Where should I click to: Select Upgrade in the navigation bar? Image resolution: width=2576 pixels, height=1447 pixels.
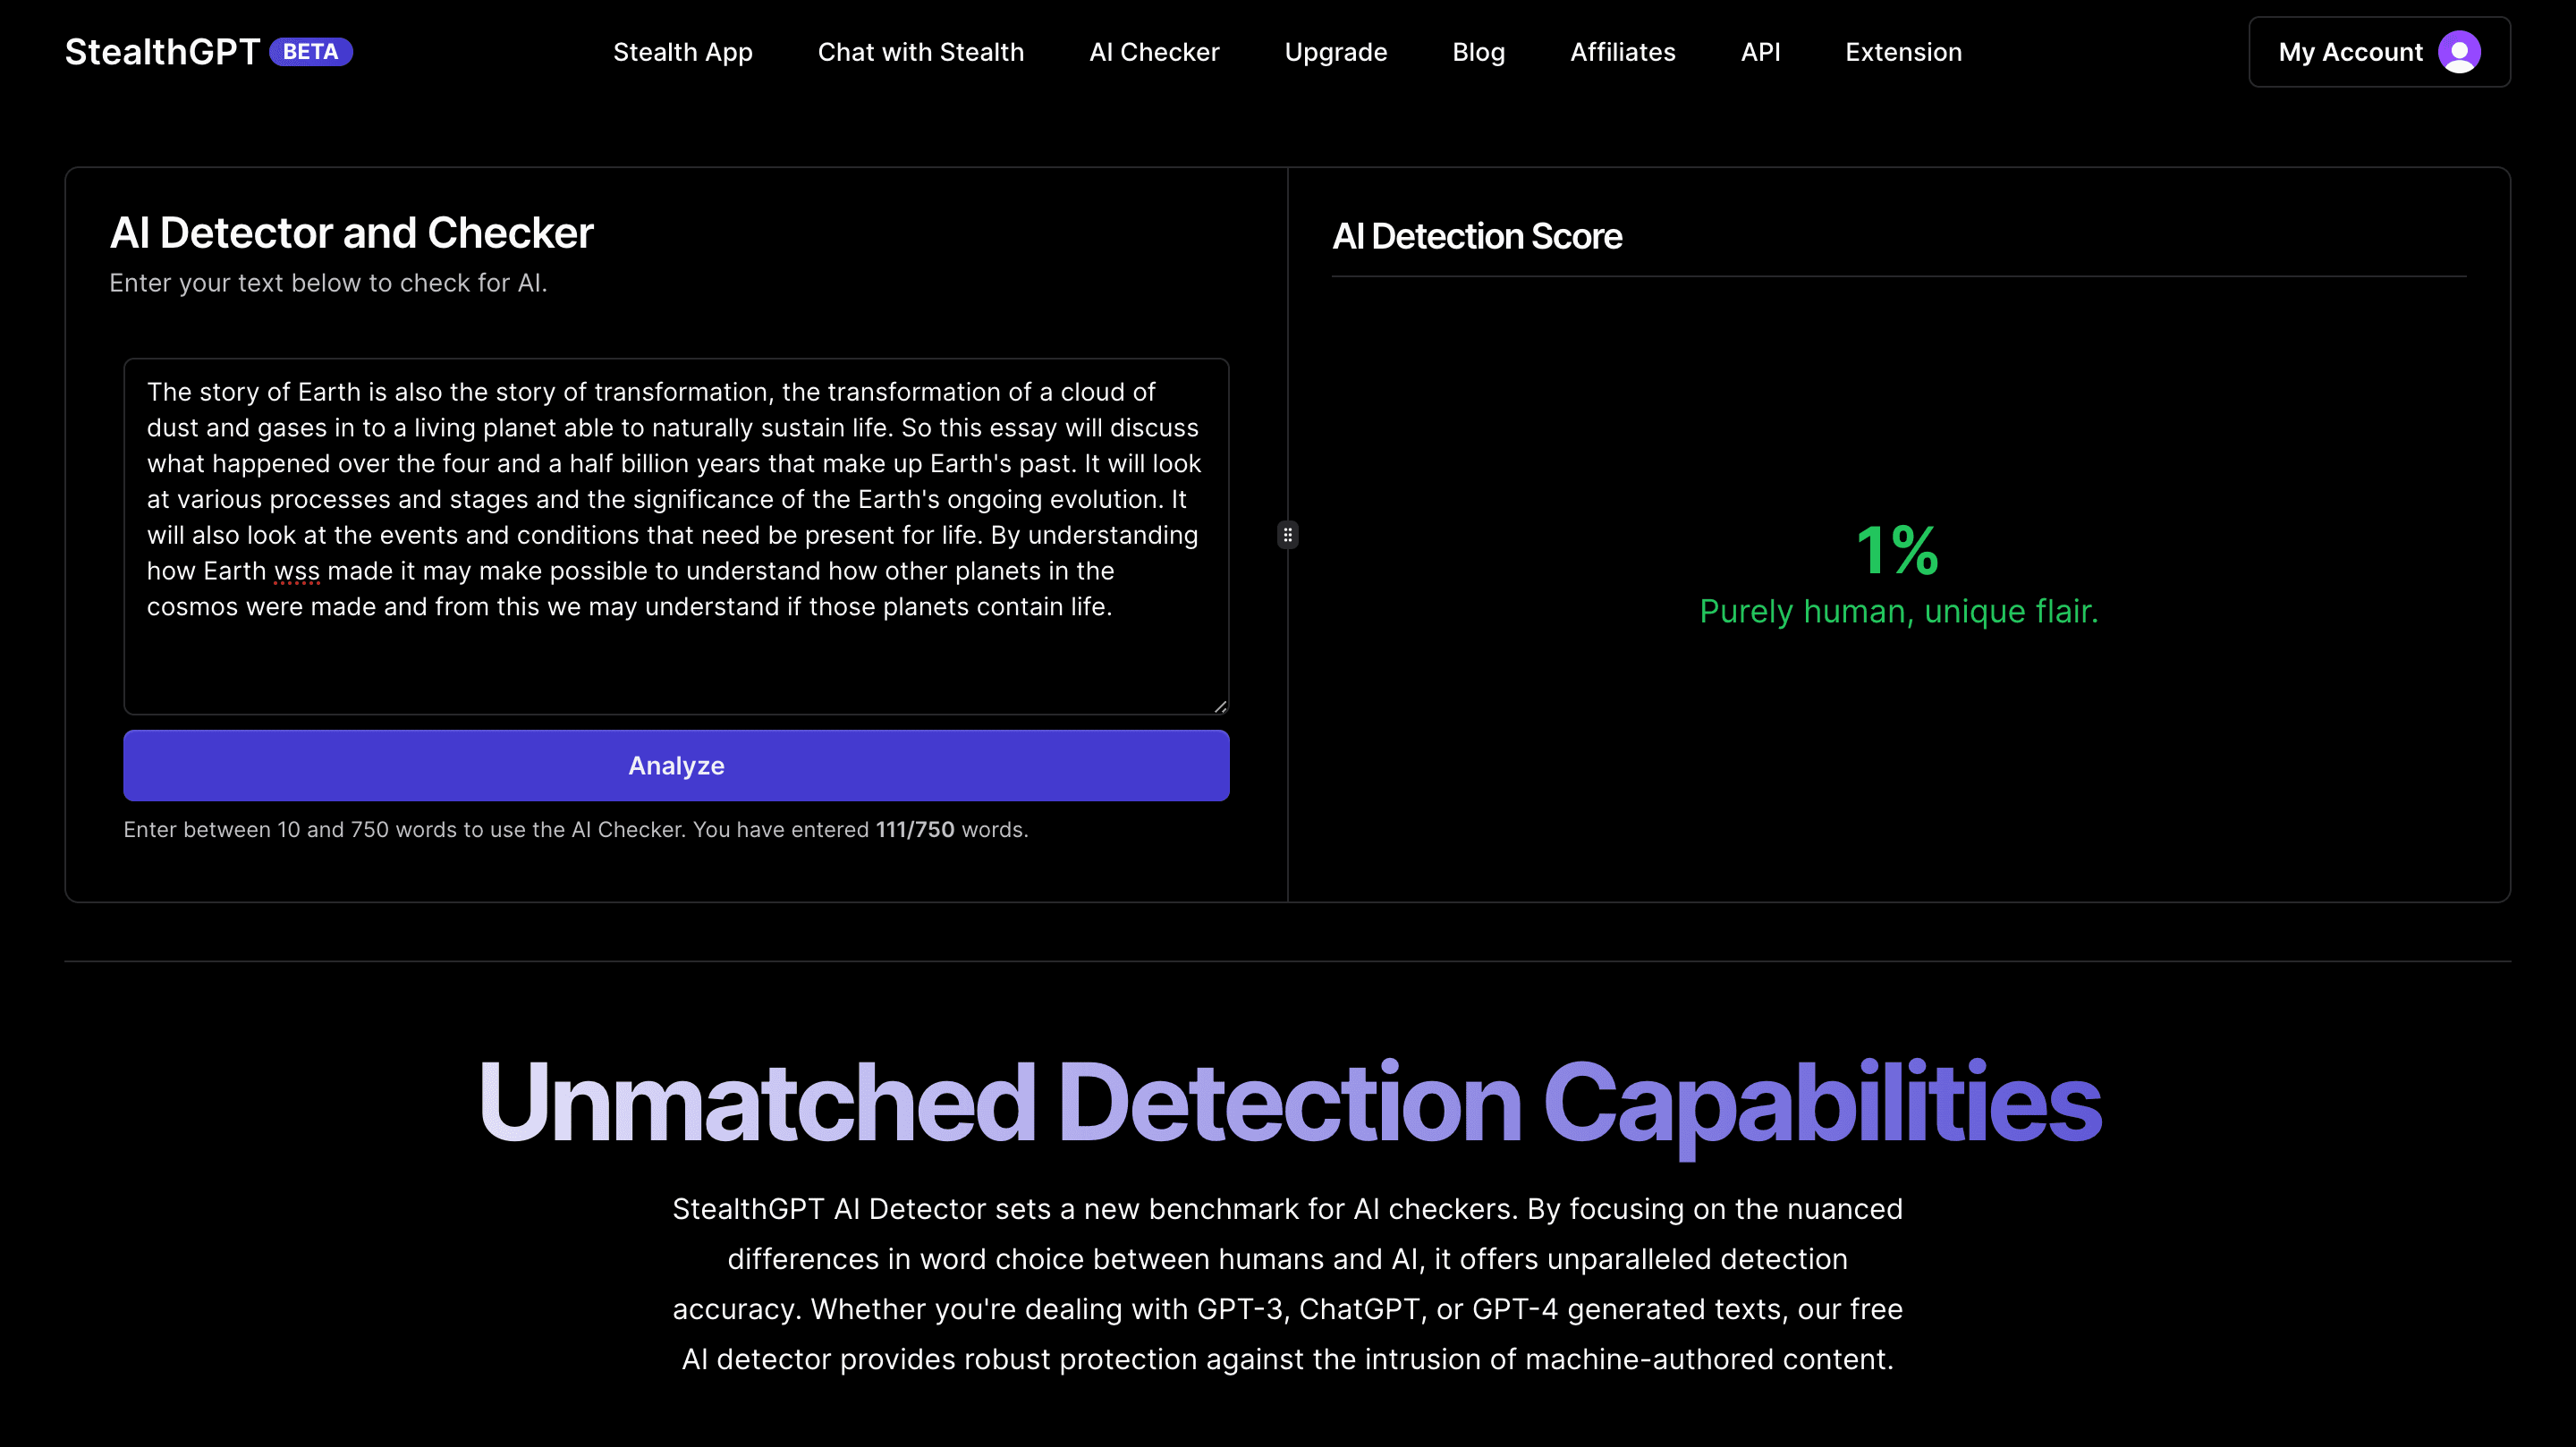point(1335,52)
